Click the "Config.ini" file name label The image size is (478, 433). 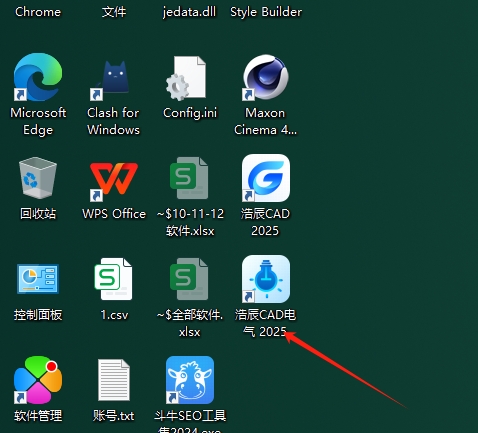[190, 113]
